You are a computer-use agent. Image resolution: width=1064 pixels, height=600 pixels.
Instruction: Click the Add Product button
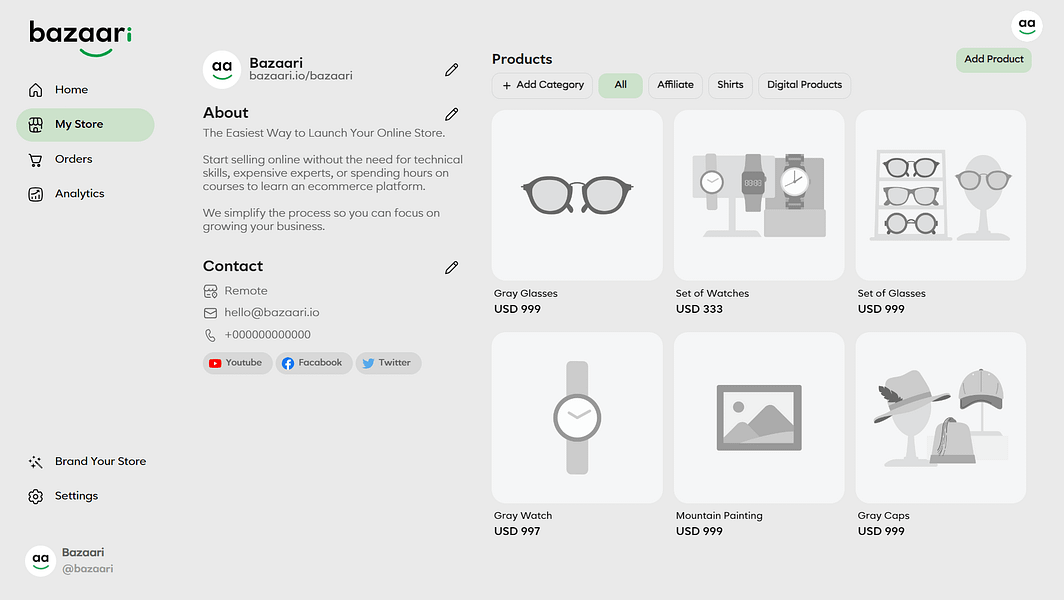[x=993, y=60]
